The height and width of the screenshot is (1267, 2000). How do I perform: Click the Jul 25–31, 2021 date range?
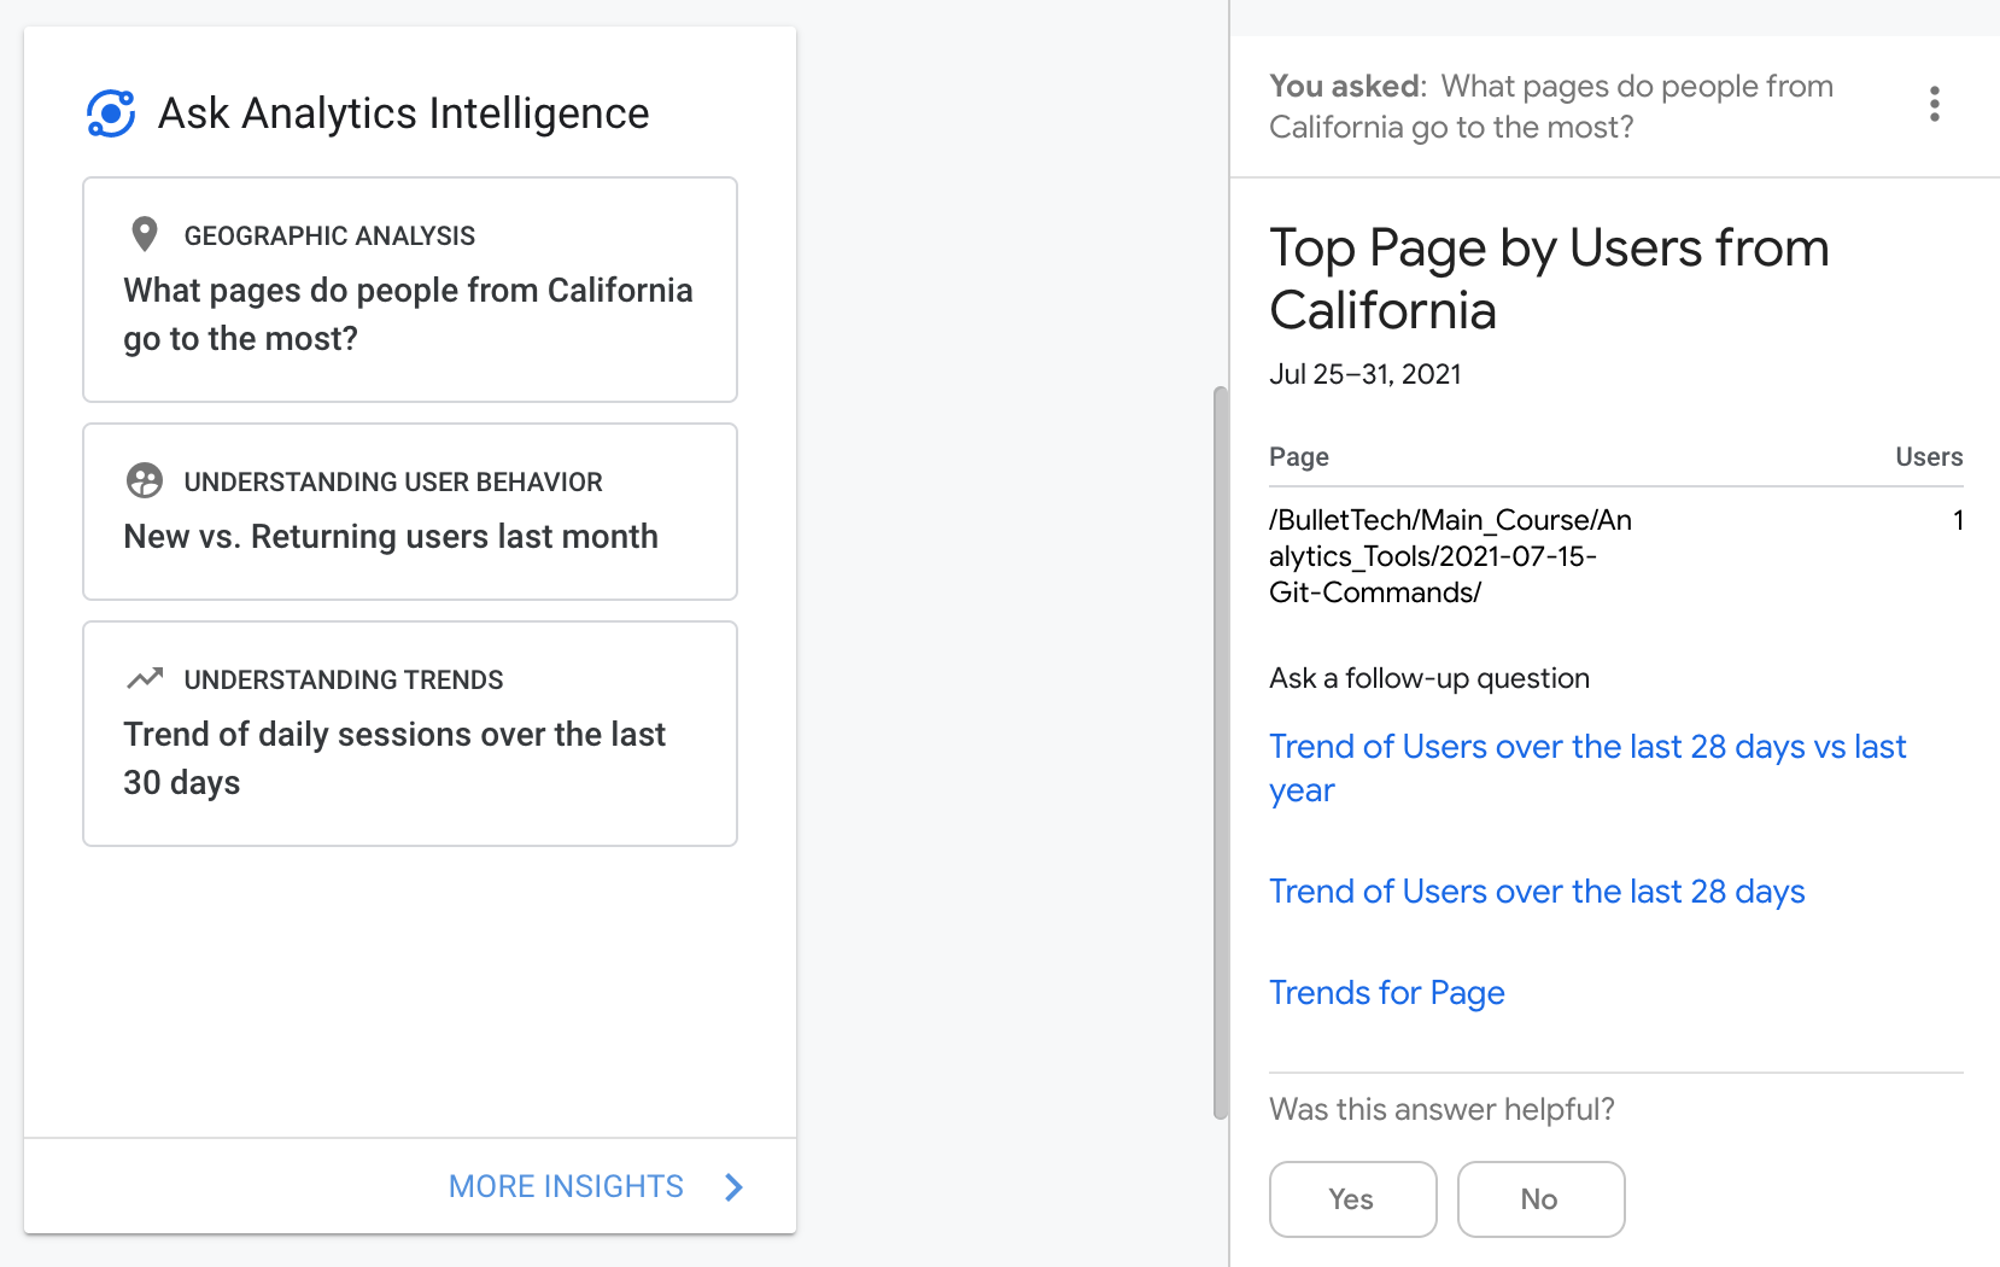[x=1365, y=374]
